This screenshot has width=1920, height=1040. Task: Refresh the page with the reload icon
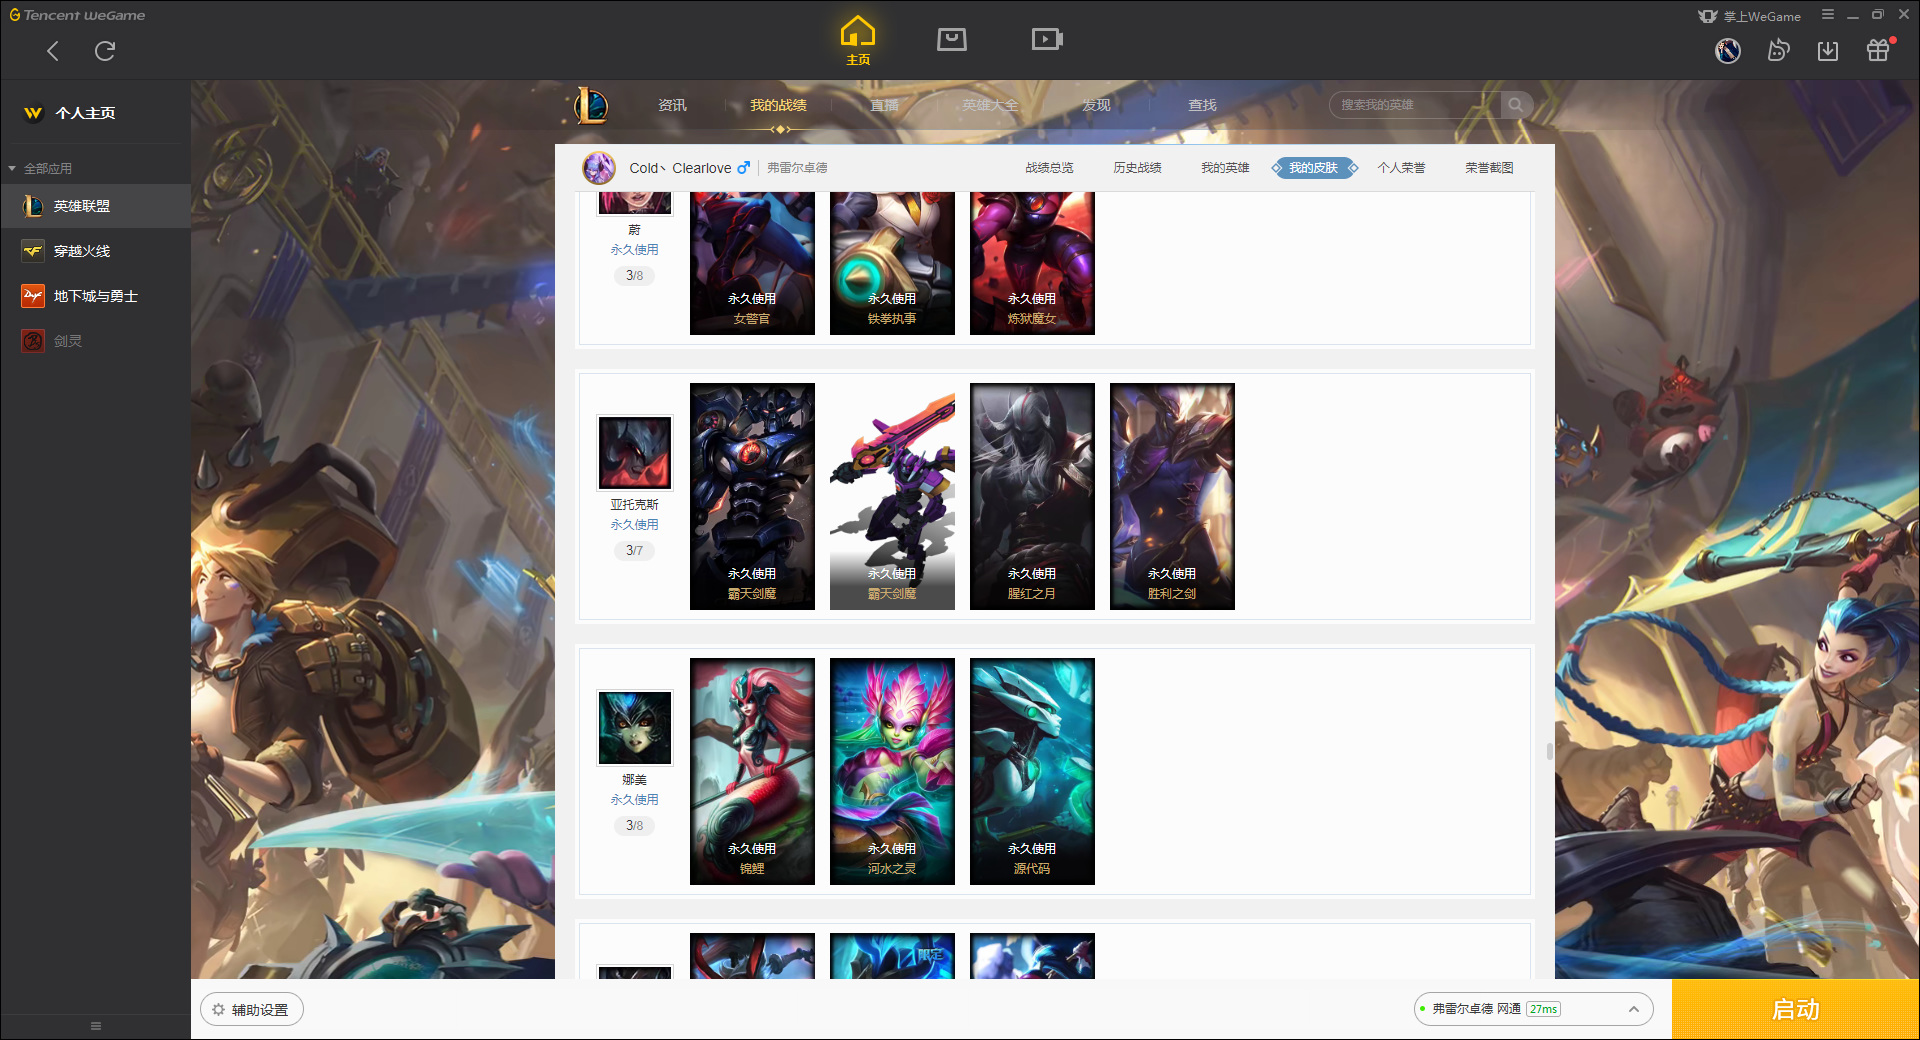click(105, 51)
